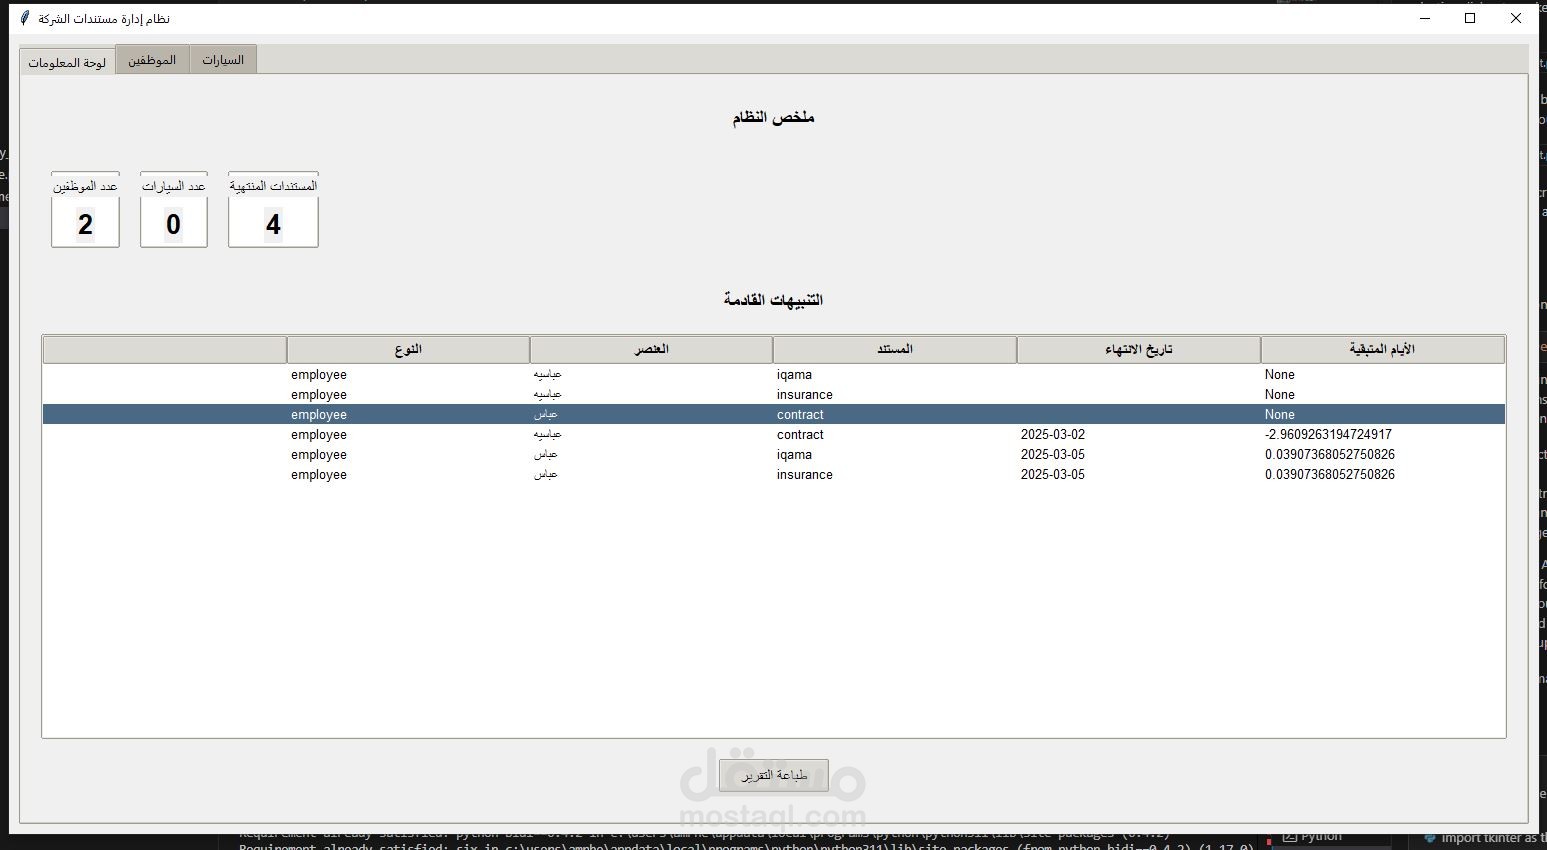
Task: Click the vehicles count value 0
Action: 173,224
